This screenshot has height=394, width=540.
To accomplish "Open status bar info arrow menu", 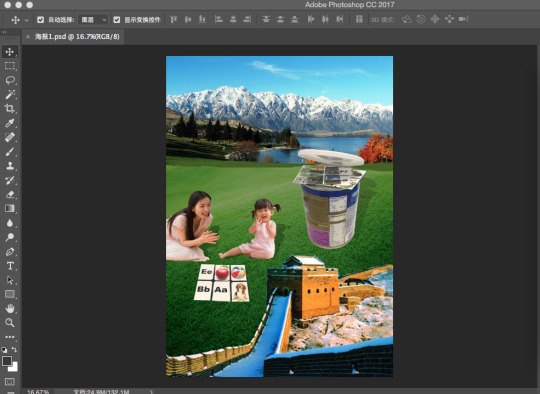I will [151, 392].
